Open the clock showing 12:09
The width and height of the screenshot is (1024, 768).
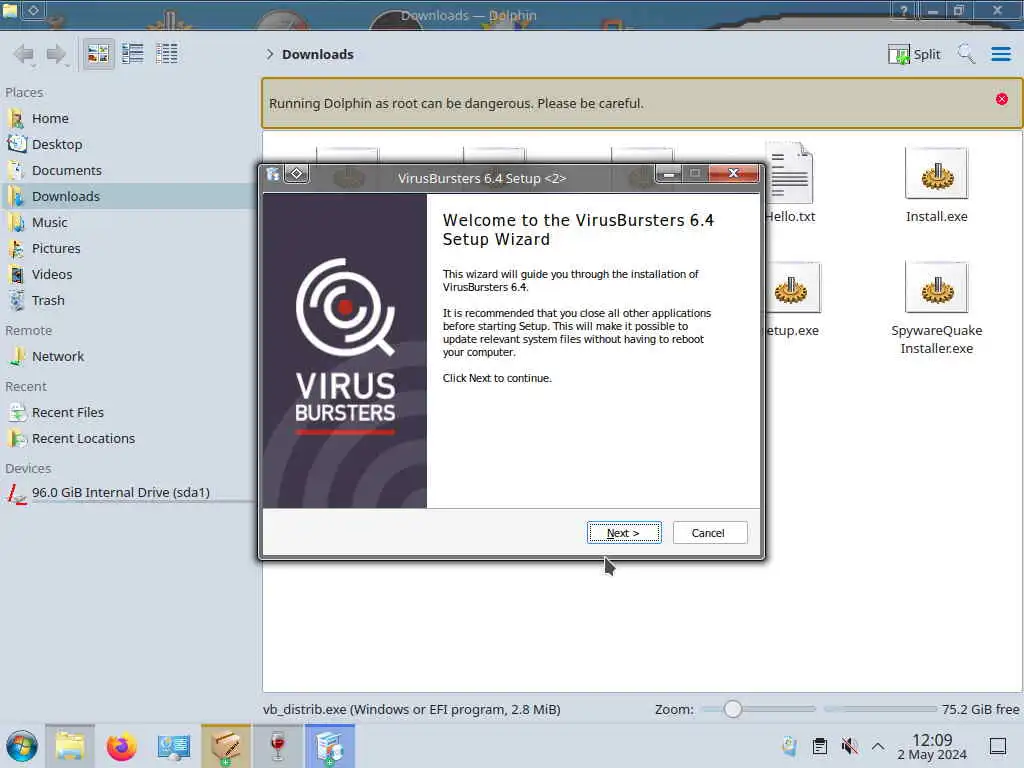tap(932, 746)
